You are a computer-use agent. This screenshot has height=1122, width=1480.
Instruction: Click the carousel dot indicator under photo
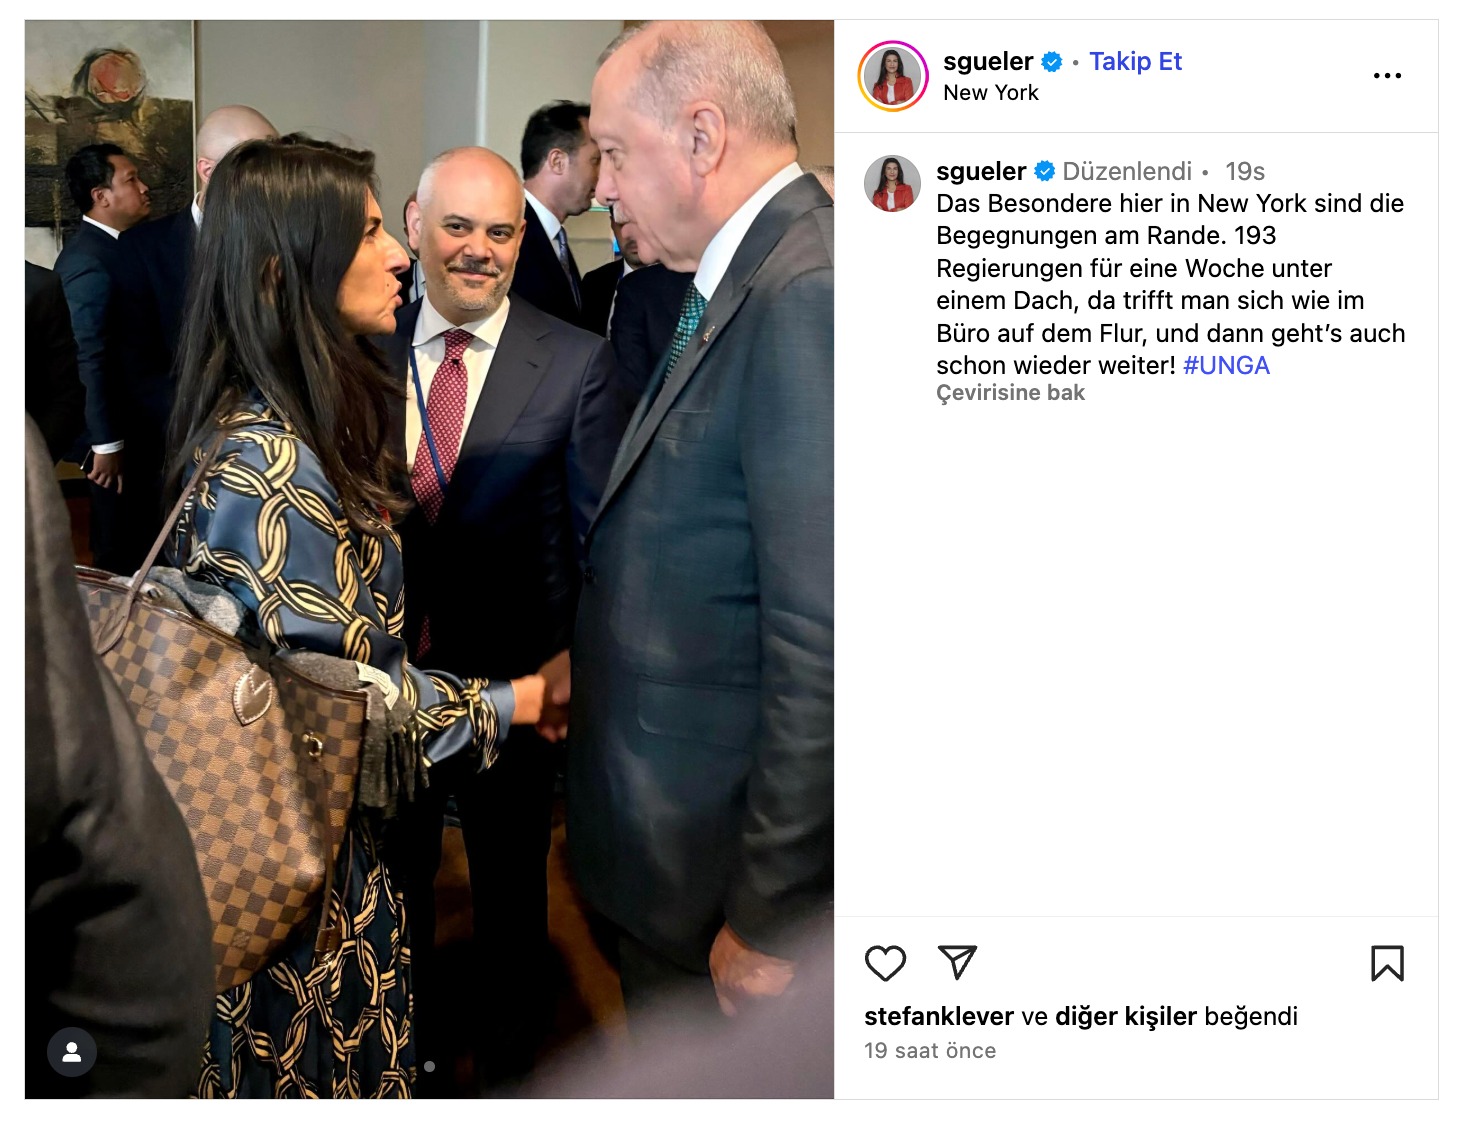coord(429,1066)
